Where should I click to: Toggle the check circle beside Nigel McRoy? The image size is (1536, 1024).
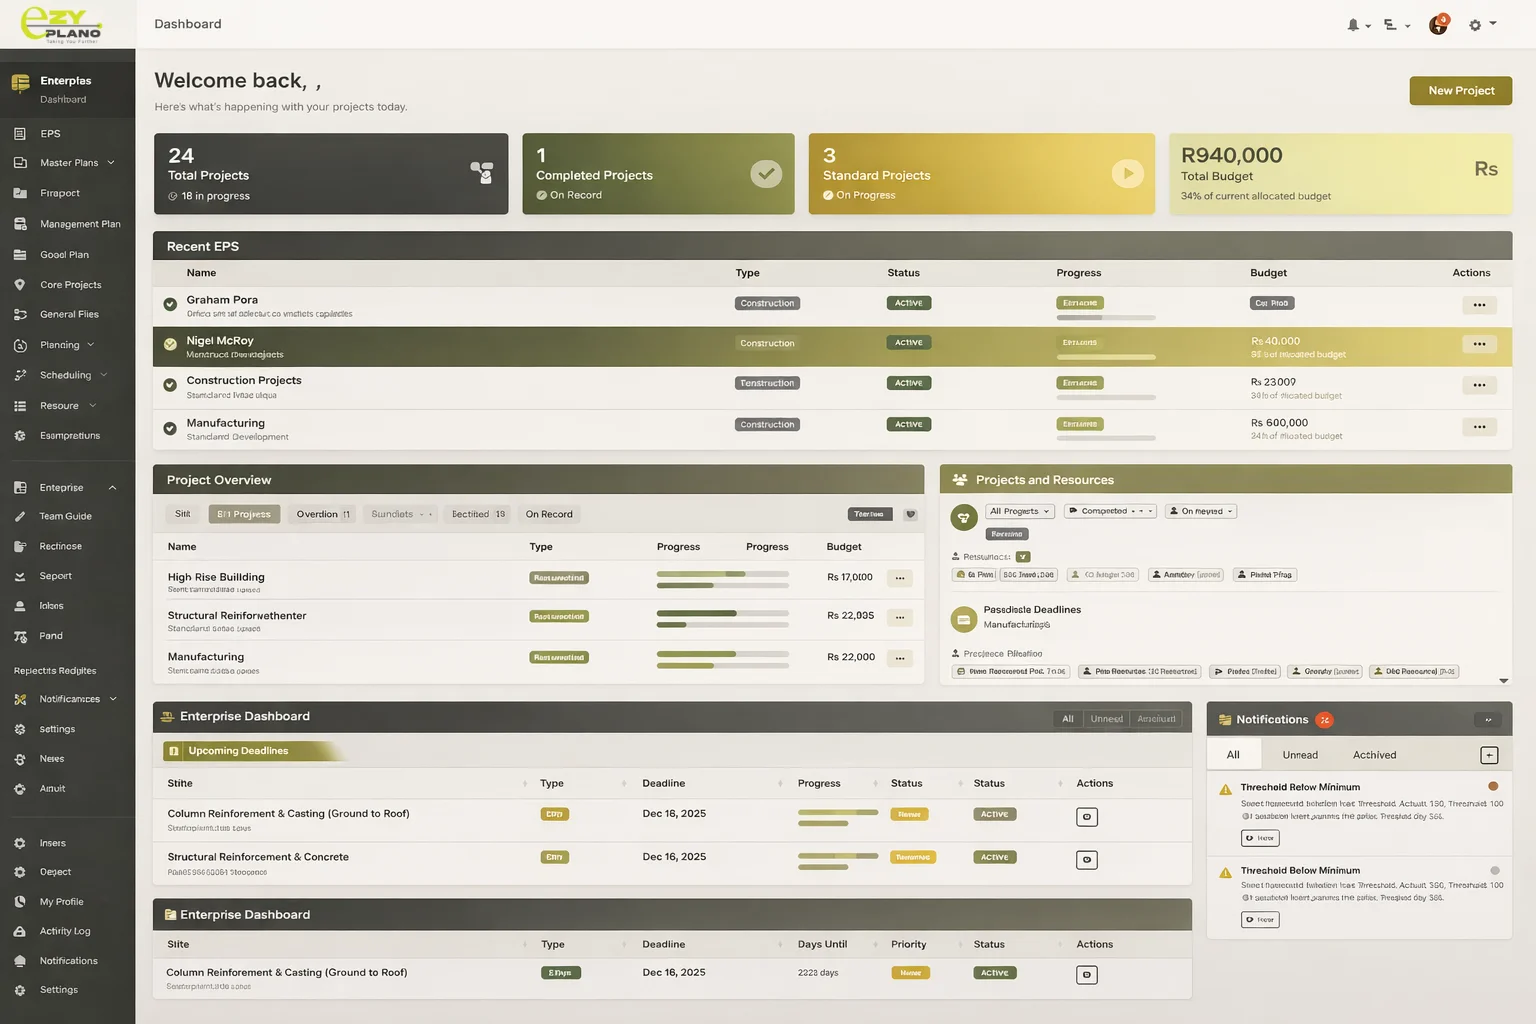(x=170, y=344)
